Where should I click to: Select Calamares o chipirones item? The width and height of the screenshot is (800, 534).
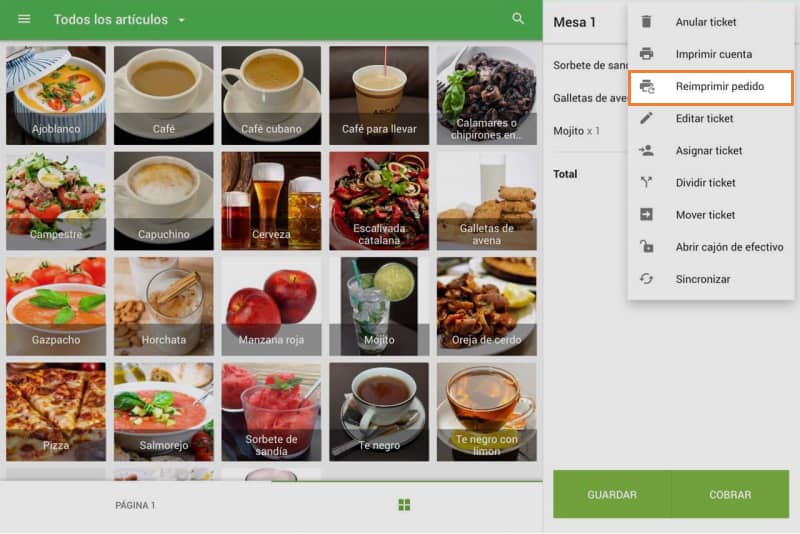[x=487, y=95]
